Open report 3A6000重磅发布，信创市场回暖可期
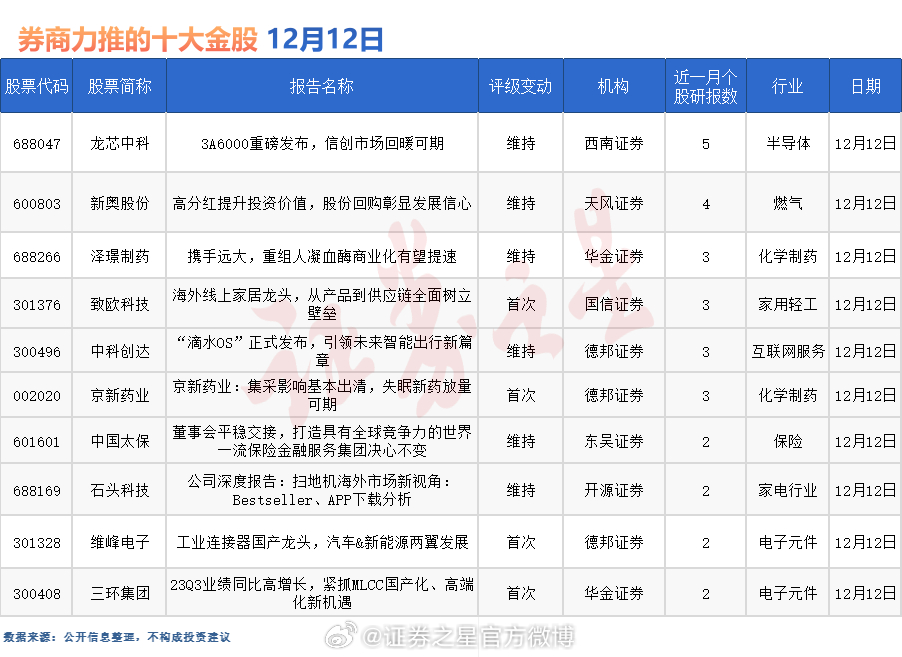The height and width of the screenshot is (657, 902). [322, 143]
